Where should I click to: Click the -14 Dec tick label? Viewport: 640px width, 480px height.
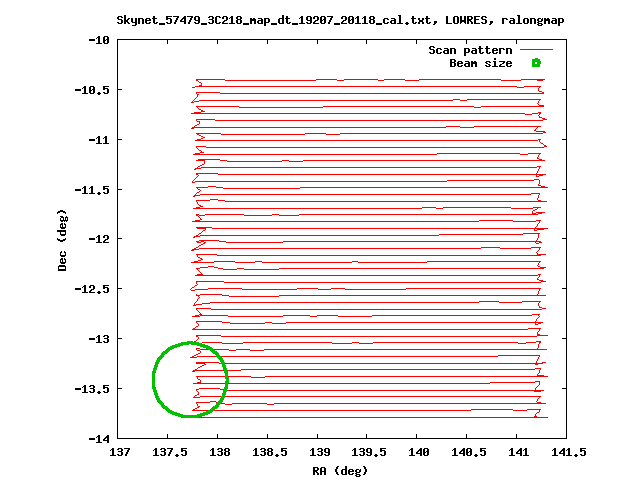point(99,439)
